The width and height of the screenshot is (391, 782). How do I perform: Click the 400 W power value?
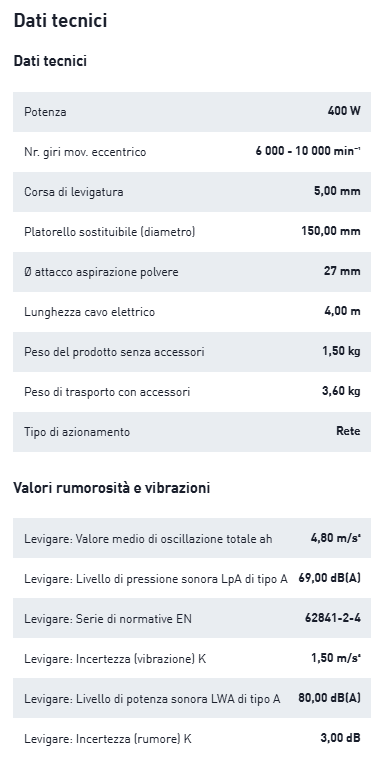pos(344,111)
